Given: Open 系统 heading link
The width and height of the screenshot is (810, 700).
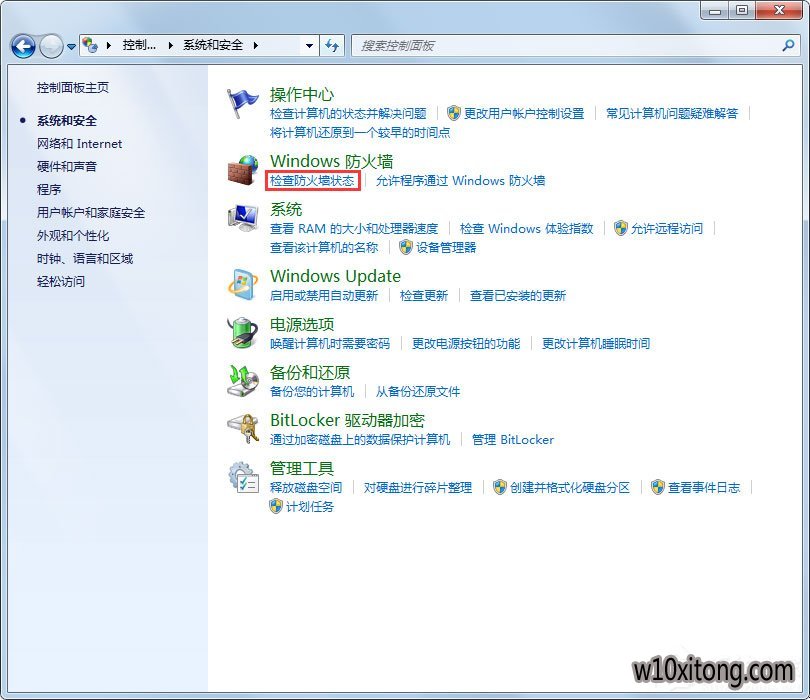Looking at the screenshot, I should coord(286,209).
